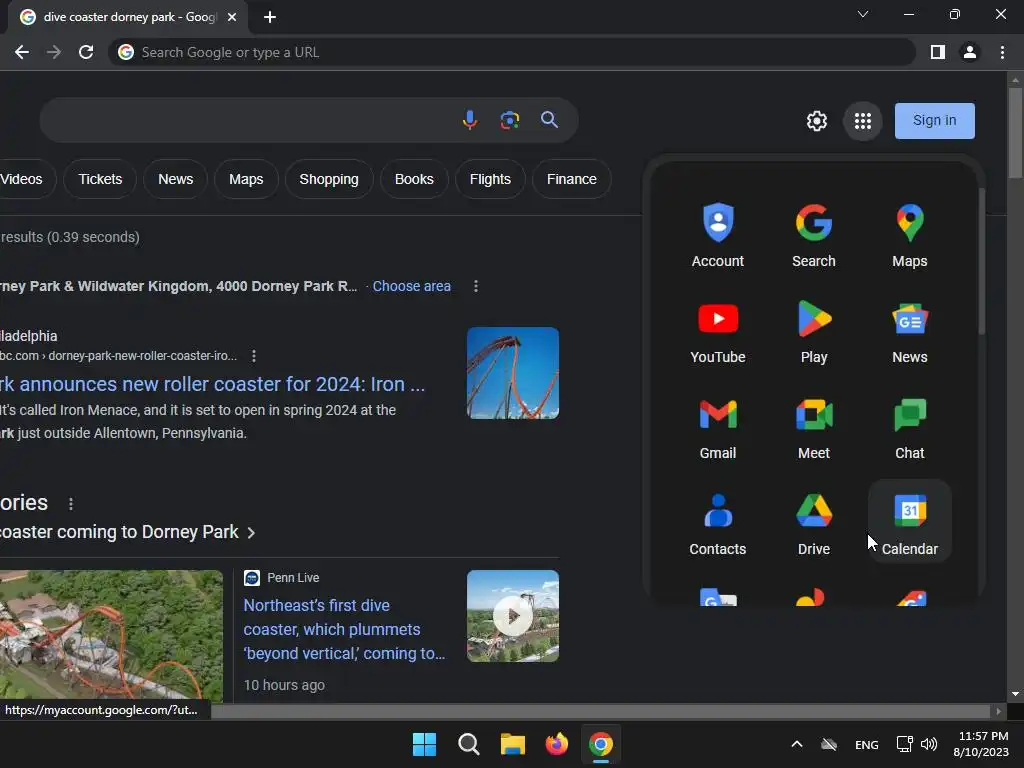
Task: Open File Explorer from taskbar
Action: (513, 744)
